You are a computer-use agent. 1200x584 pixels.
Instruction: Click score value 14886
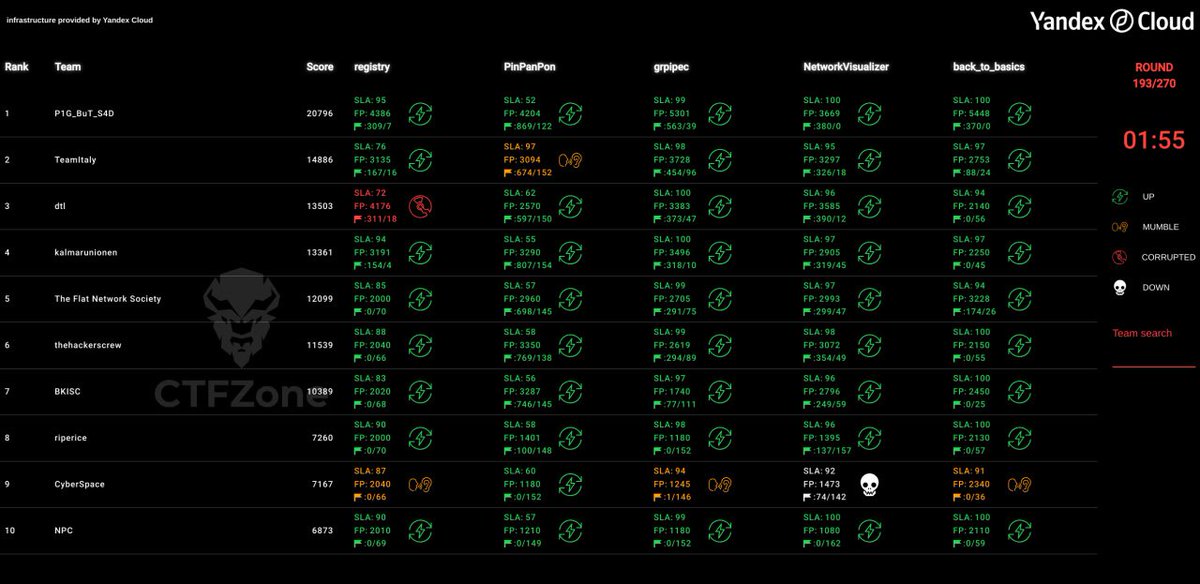point(320,160)
